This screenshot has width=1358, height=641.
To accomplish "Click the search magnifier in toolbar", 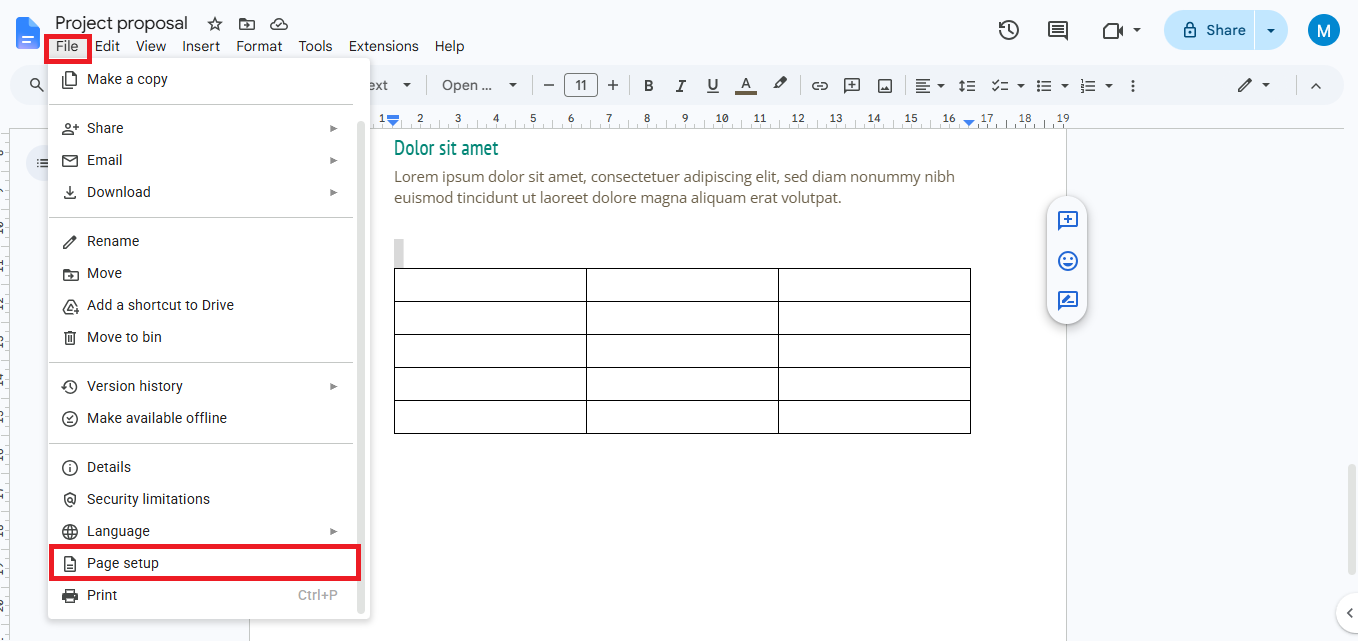I will coord(37,86).
